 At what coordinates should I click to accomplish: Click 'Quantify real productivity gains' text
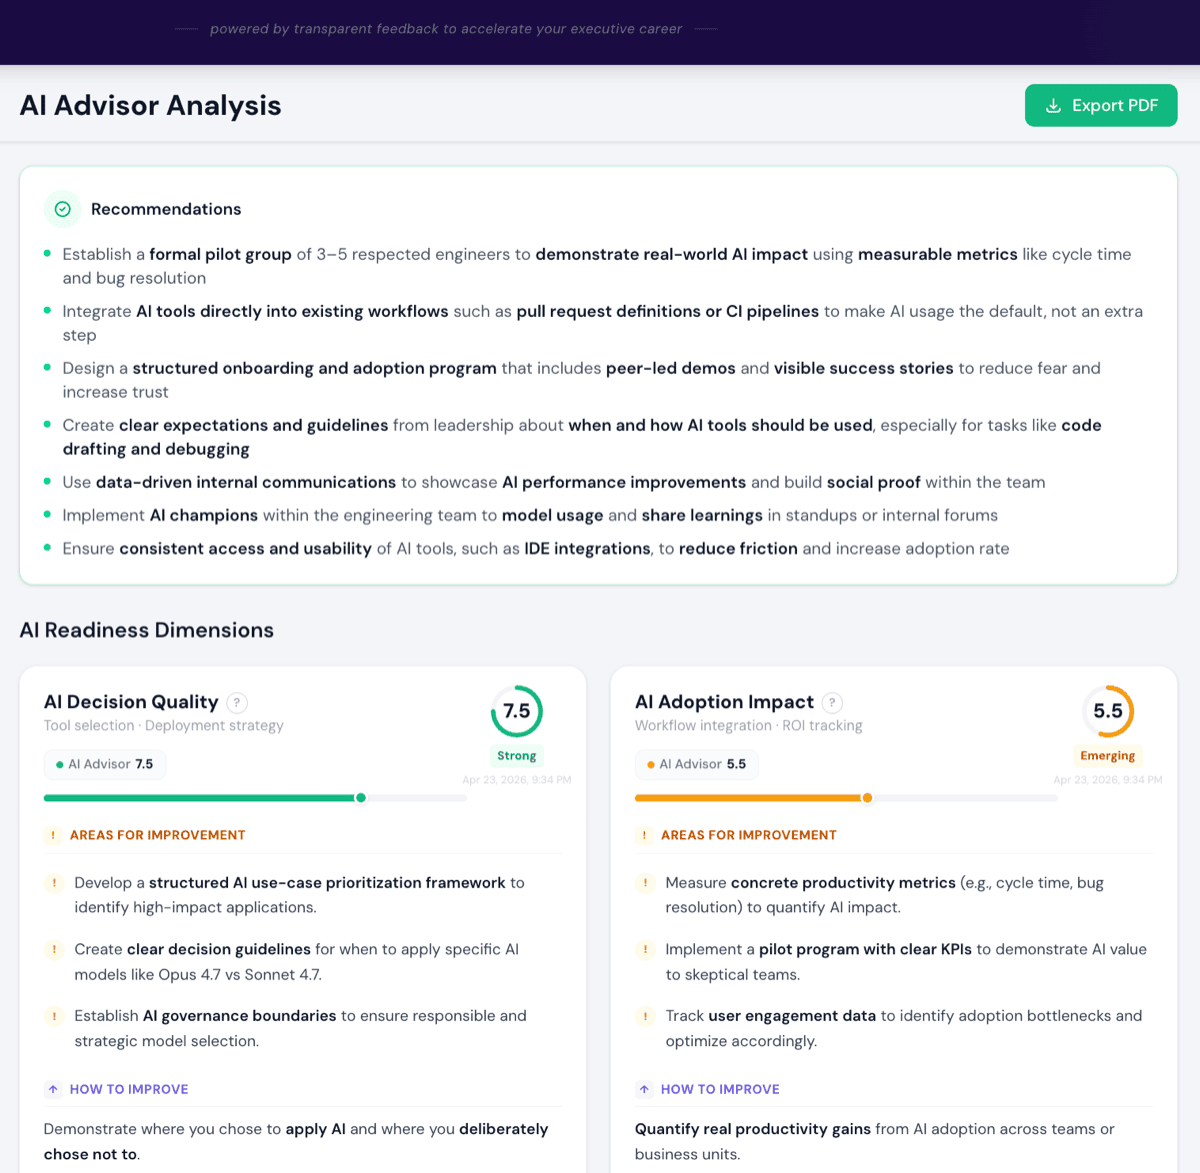pos(753,1129)
